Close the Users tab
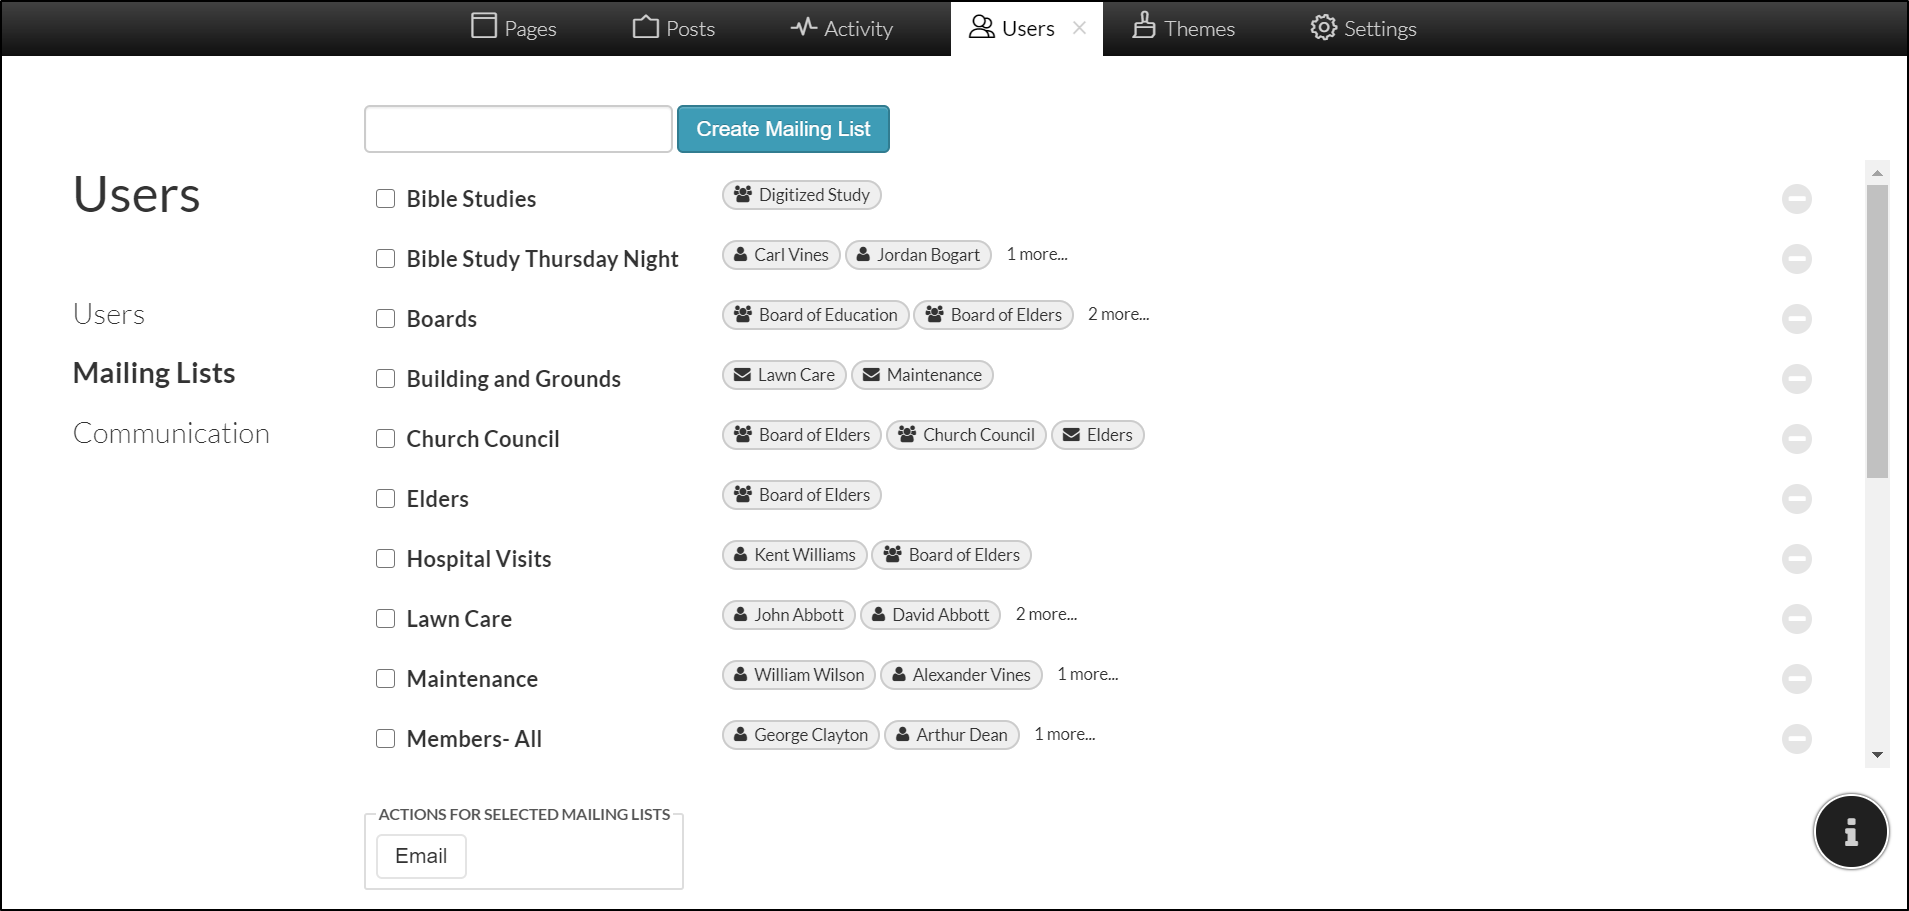1909x911 pixels. click(1079, 28)
